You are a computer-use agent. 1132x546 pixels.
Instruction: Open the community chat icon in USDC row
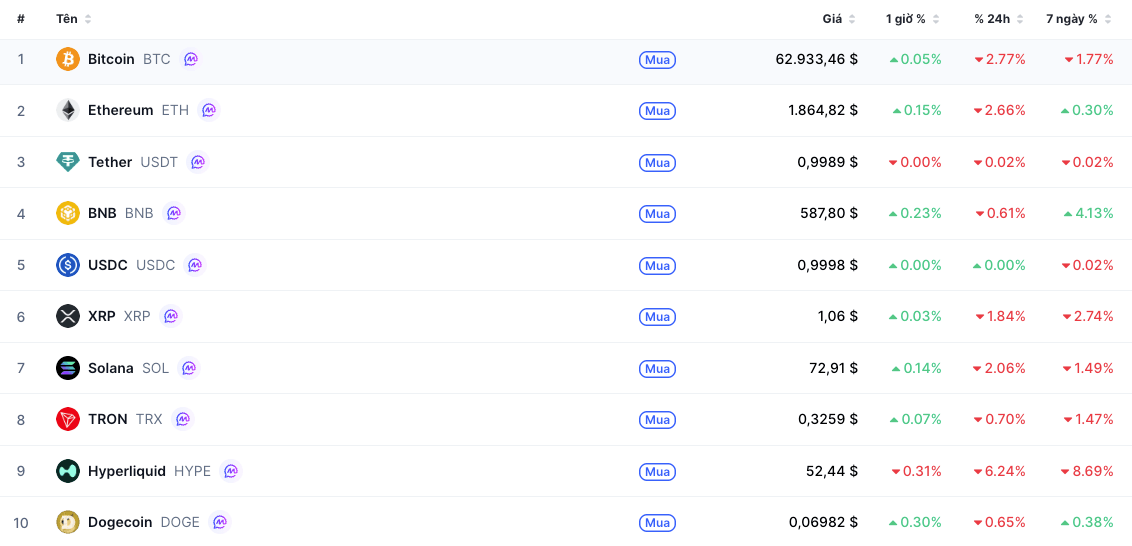tap(195, 265)
